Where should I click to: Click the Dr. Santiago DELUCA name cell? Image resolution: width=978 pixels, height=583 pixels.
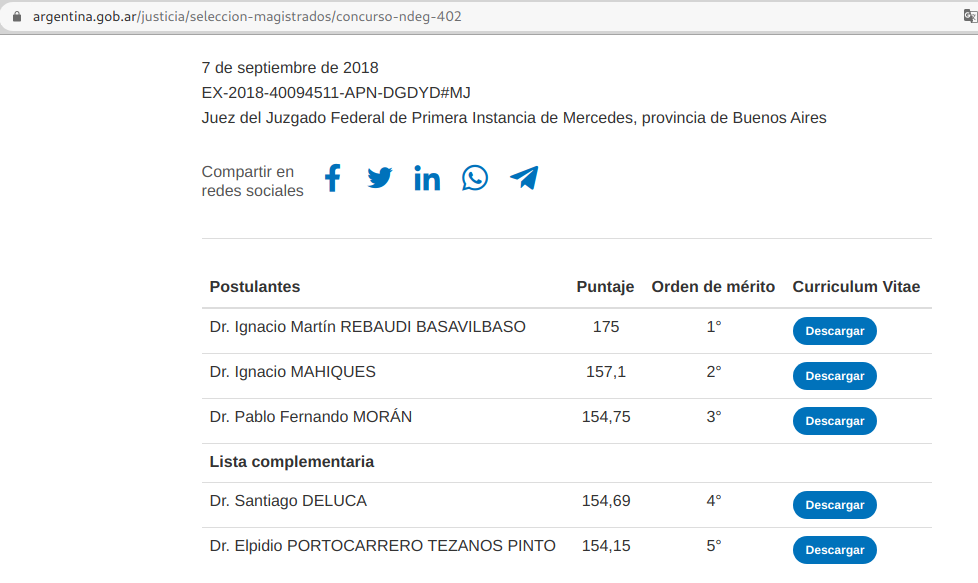pos(288,501)
